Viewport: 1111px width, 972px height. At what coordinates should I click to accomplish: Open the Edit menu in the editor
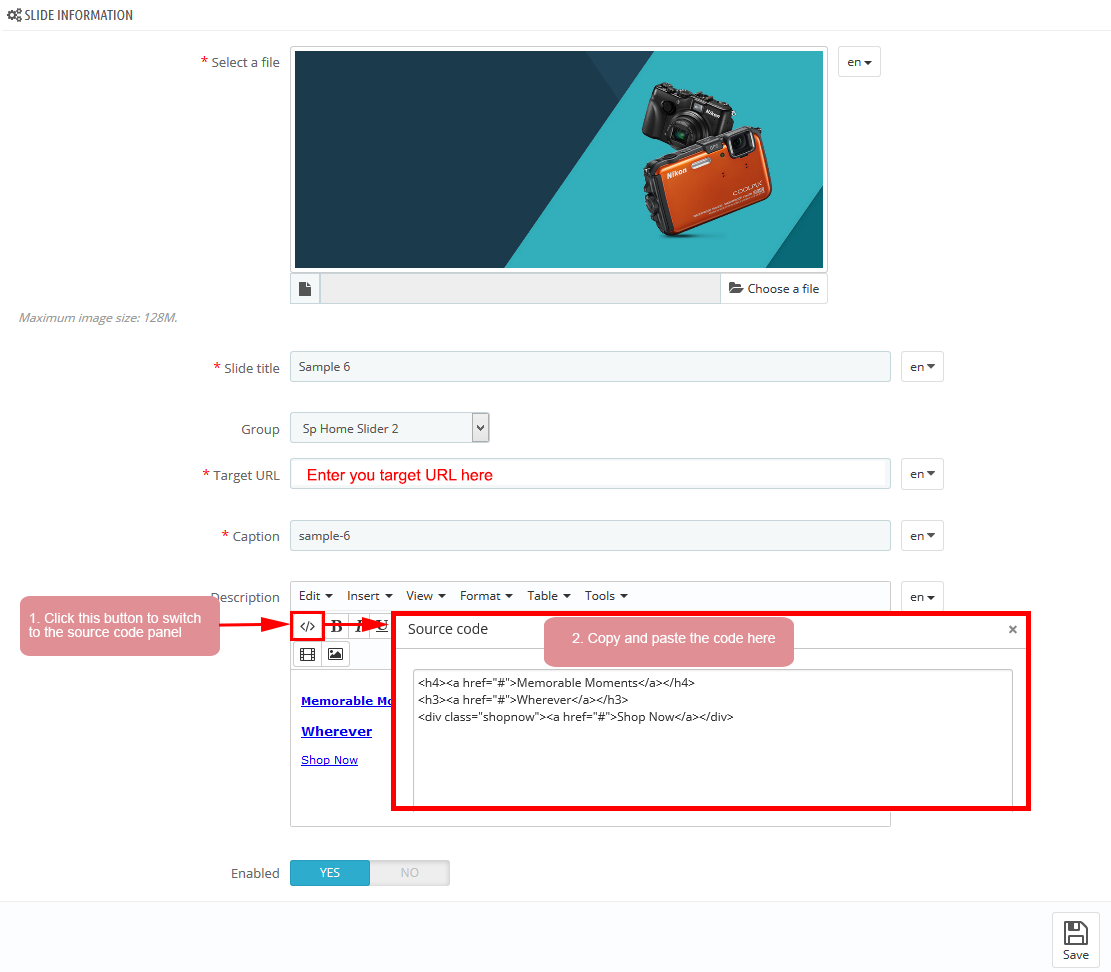[x=315, y=596]
